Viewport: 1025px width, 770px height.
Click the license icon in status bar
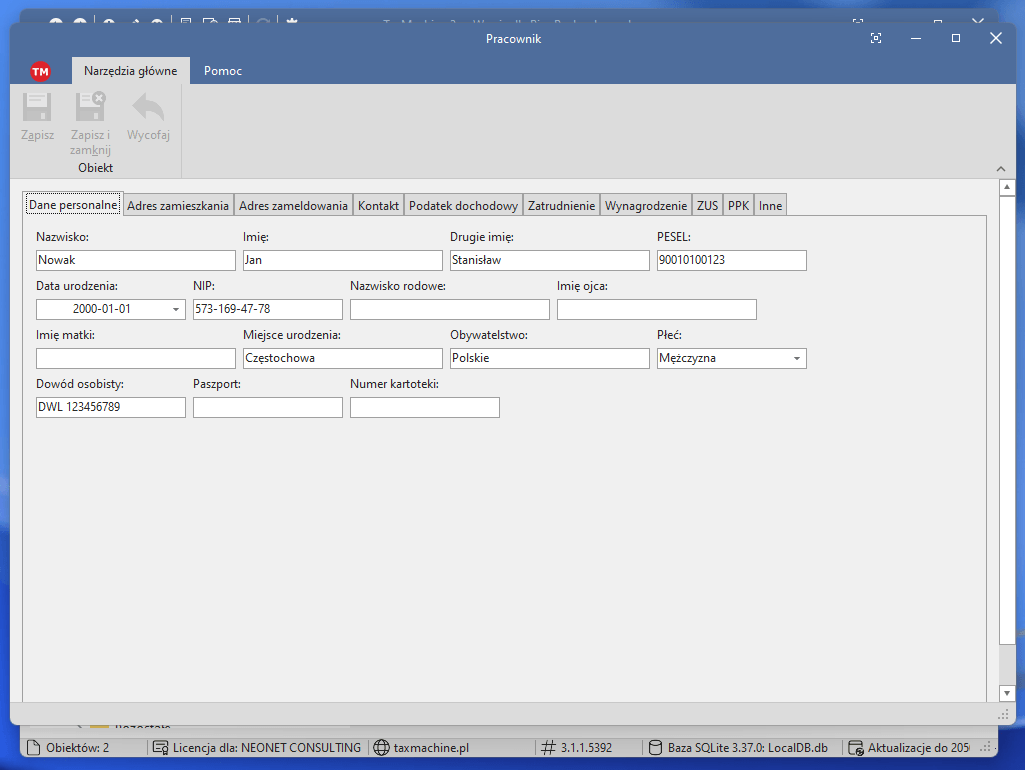pyautogui.click(x=160, y=747)
